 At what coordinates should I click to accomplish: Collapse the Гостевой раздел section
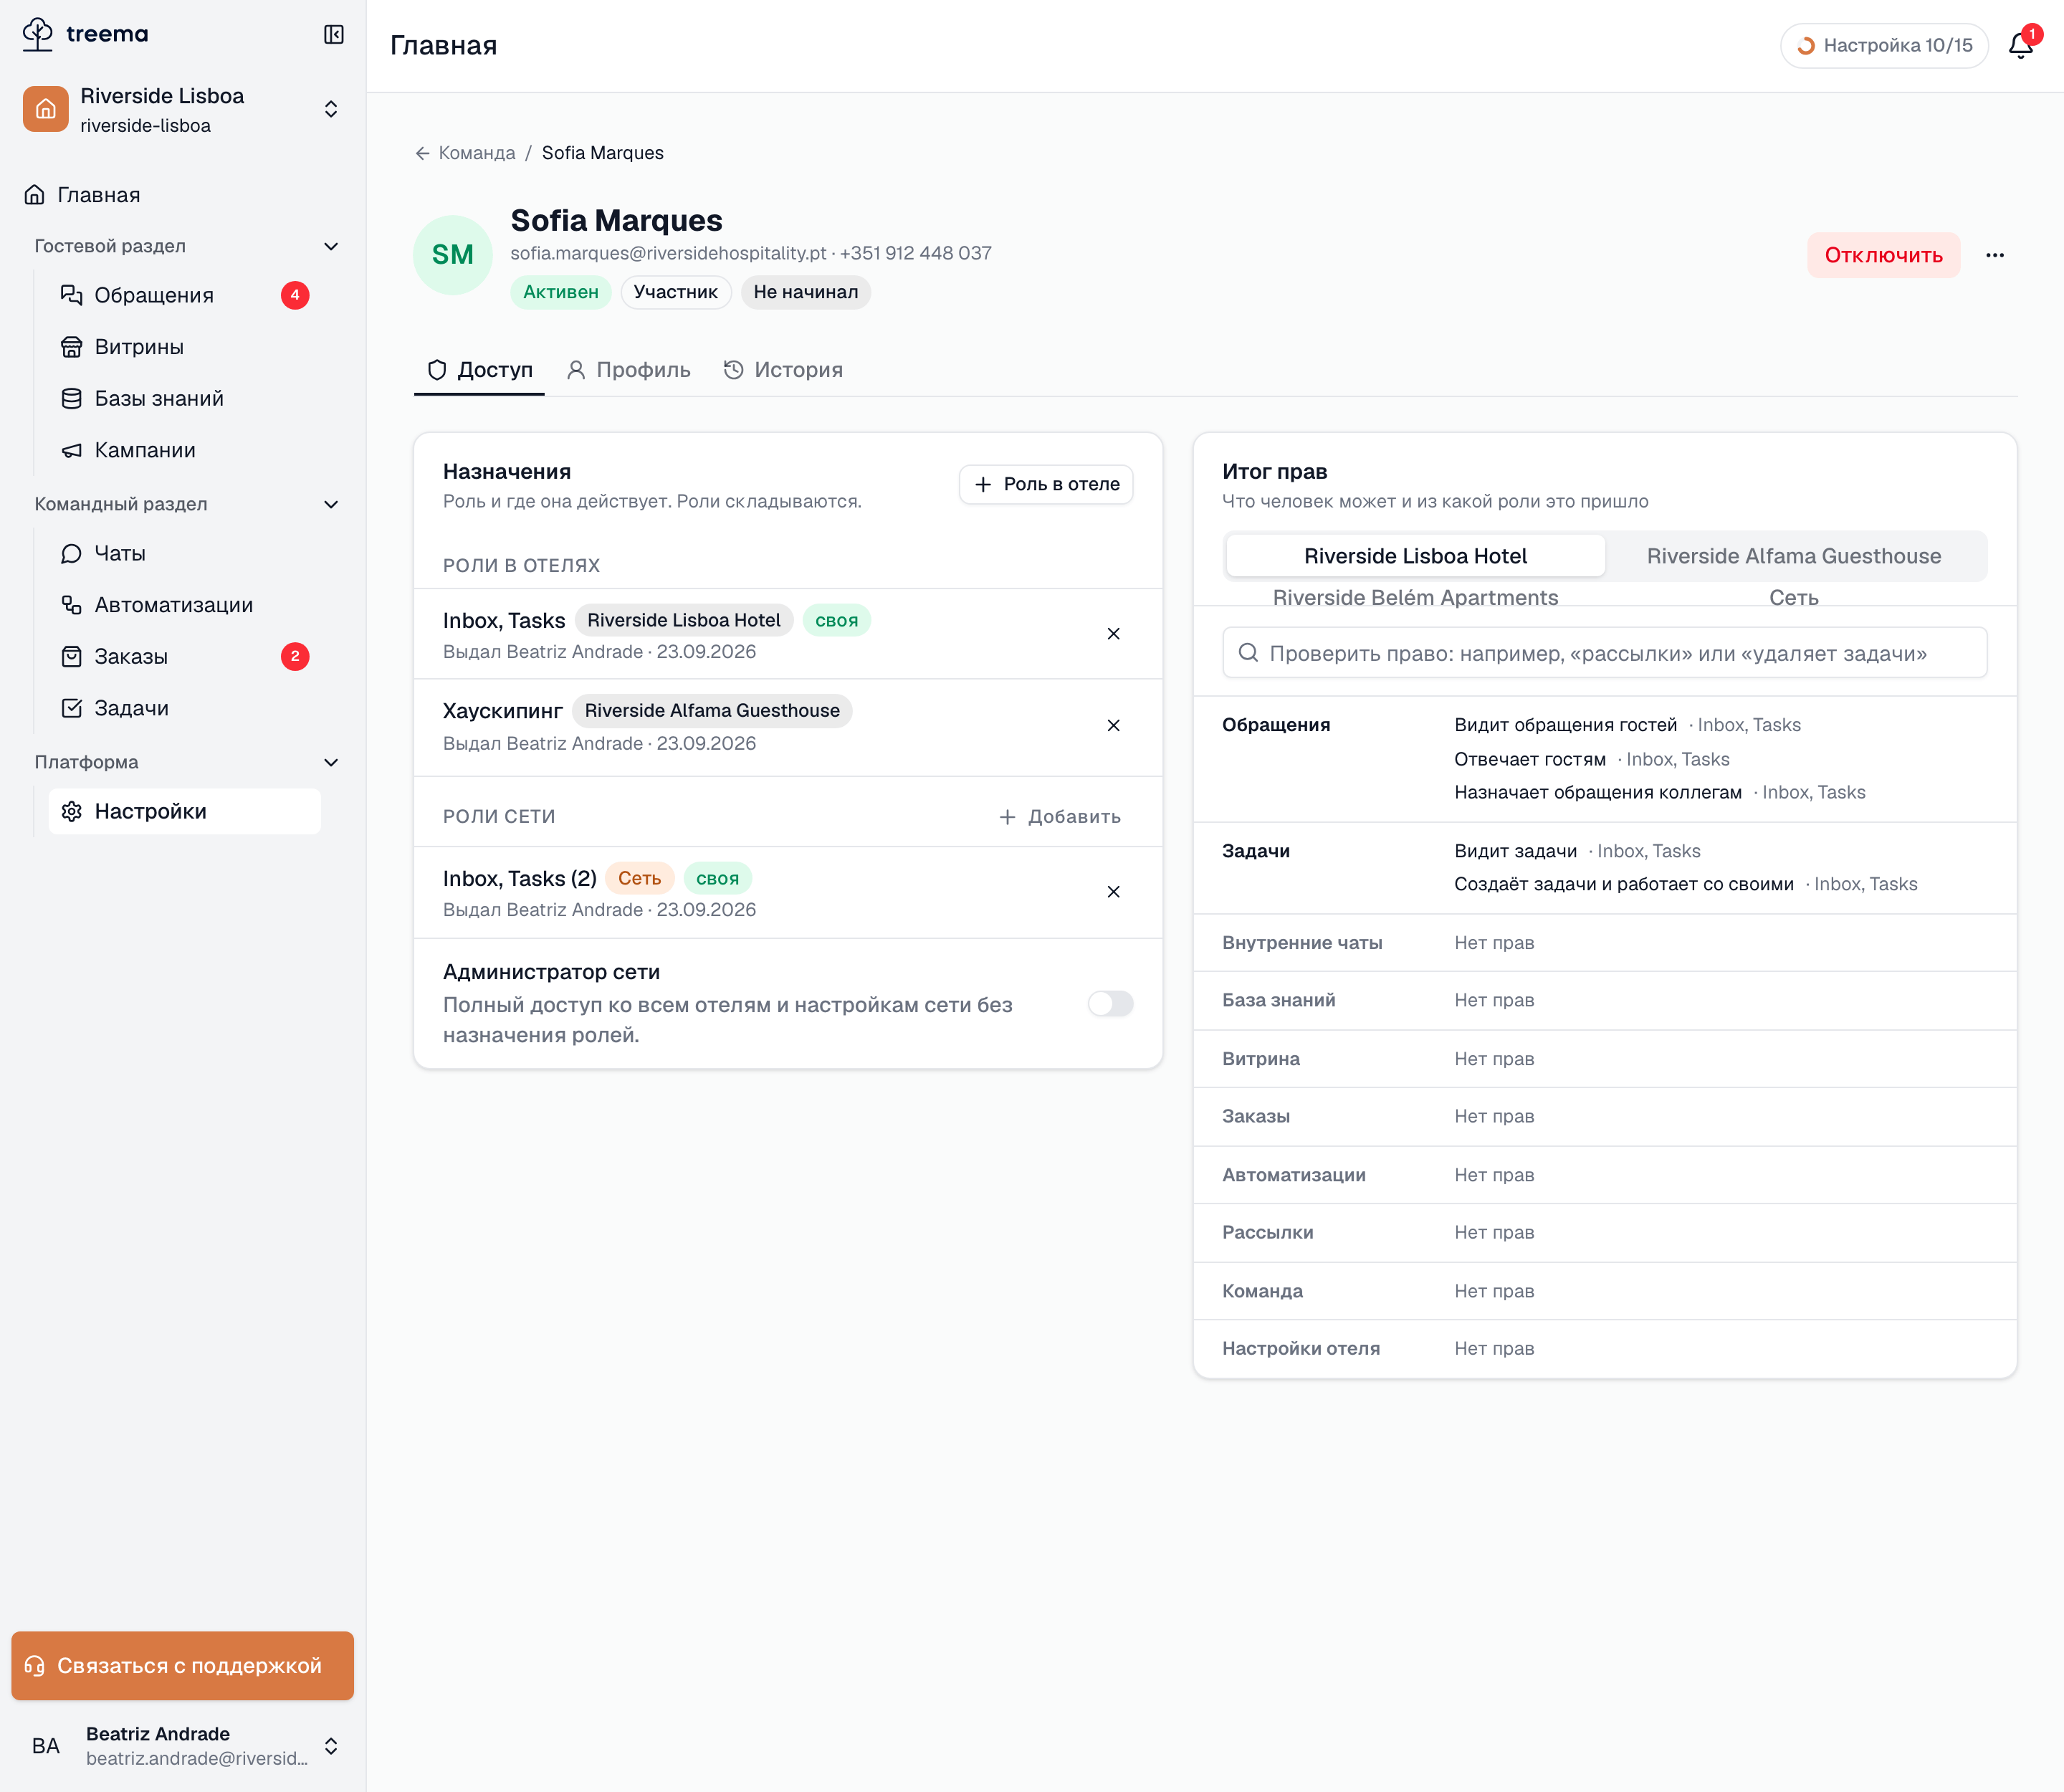[331, 246]
